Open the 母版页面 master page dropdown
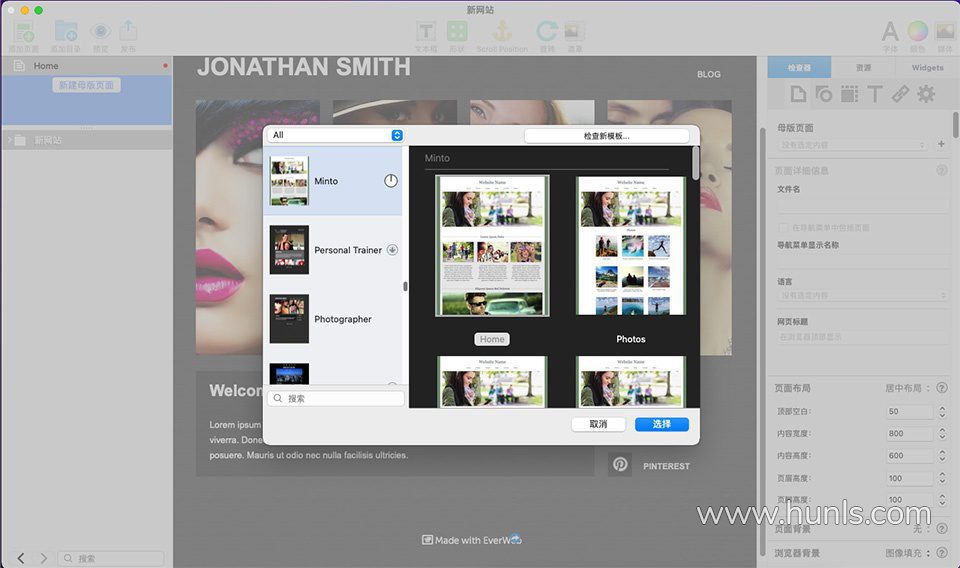This screenshot has width=960, height=568. [853, 145]
